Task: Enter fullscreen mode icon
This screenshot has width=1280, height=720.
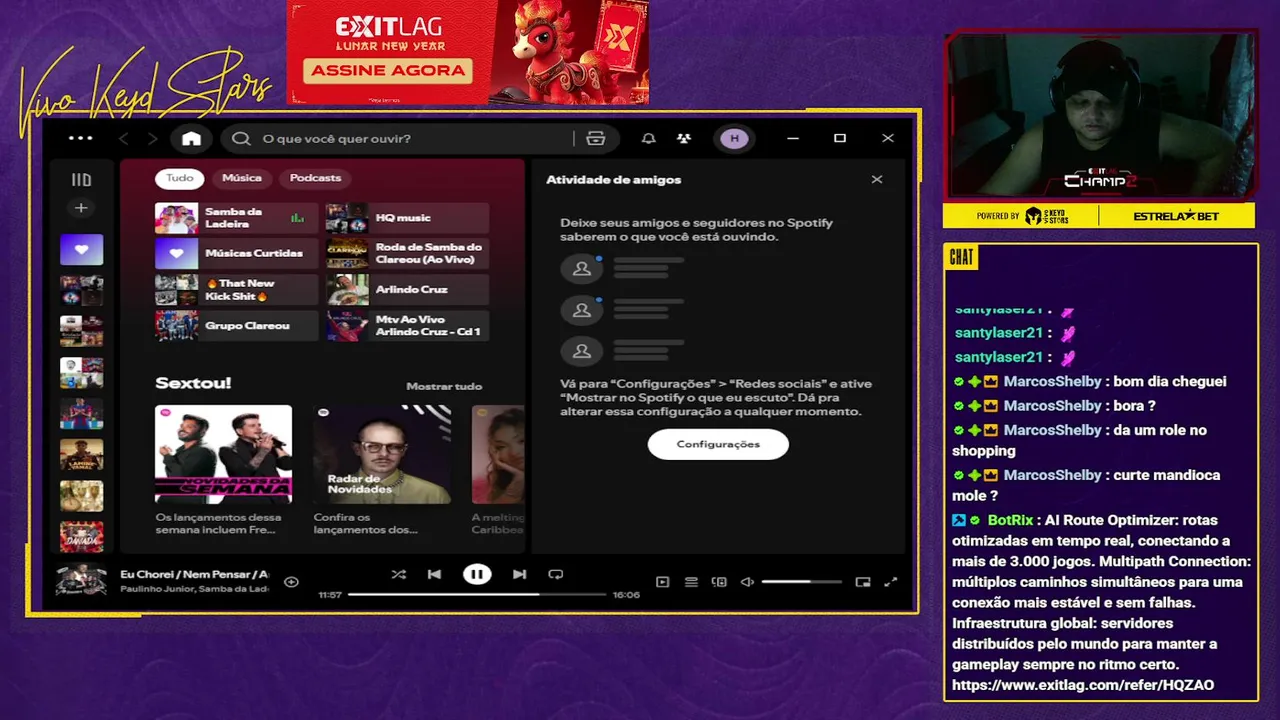Action: coord(891,581)
